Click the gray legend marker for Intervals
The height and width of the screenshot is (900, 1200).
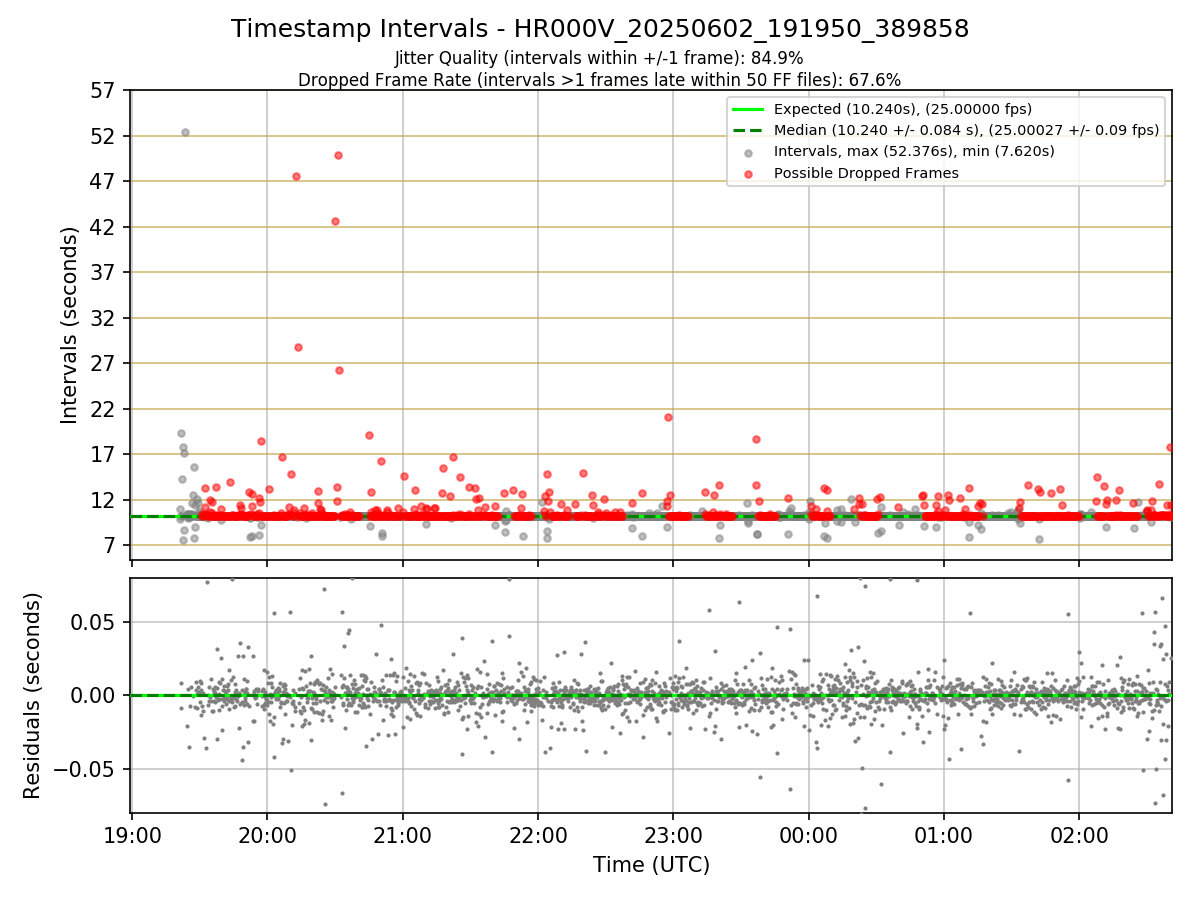pyautogui.click(x=748, y=152)
